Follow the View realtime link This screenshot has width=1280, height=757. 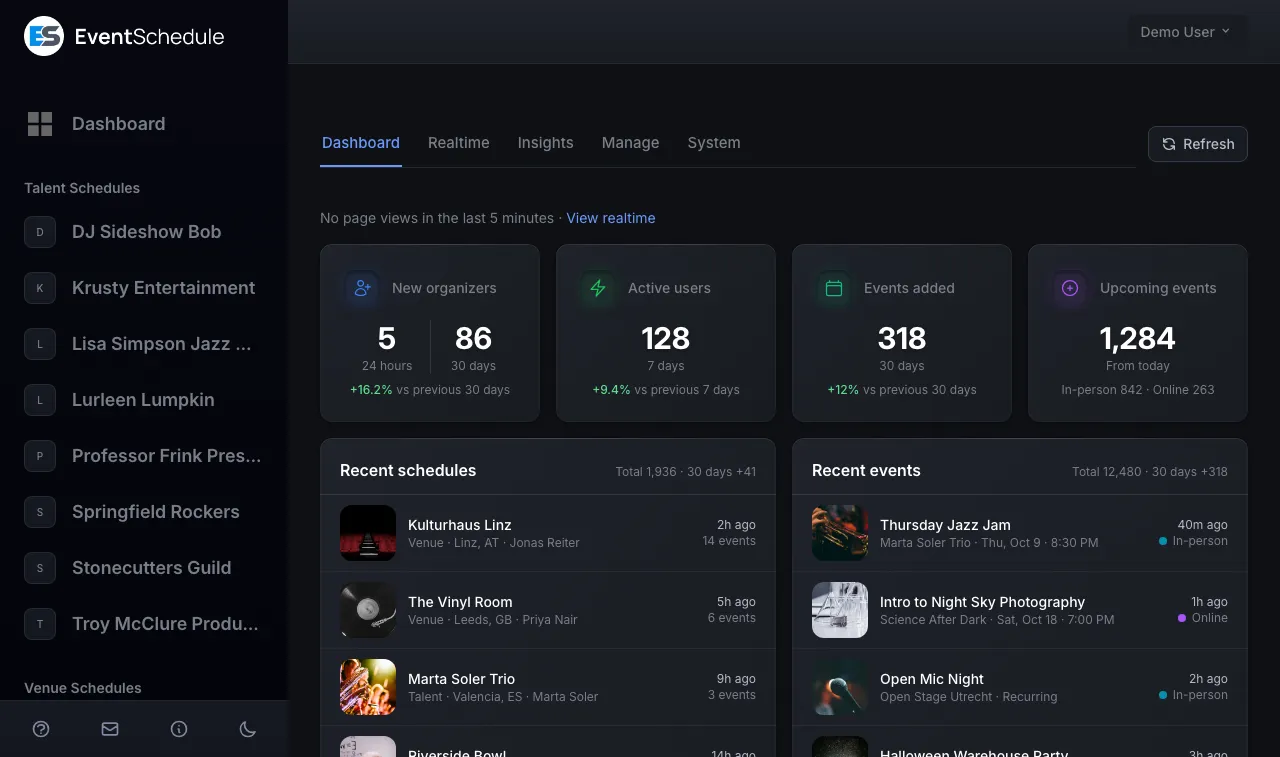tap(611, 218)
